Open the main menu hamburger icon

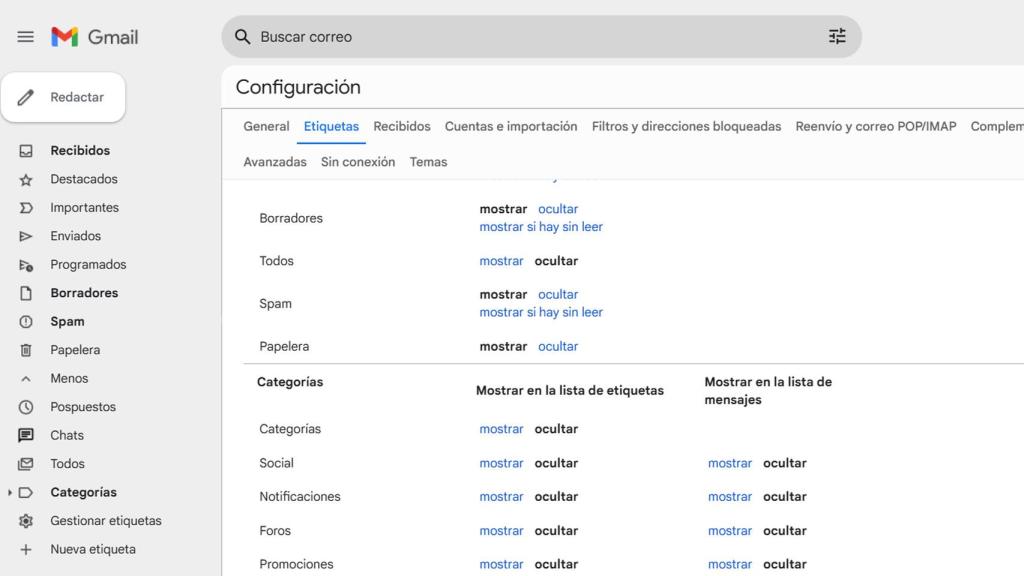coord(25,37)
